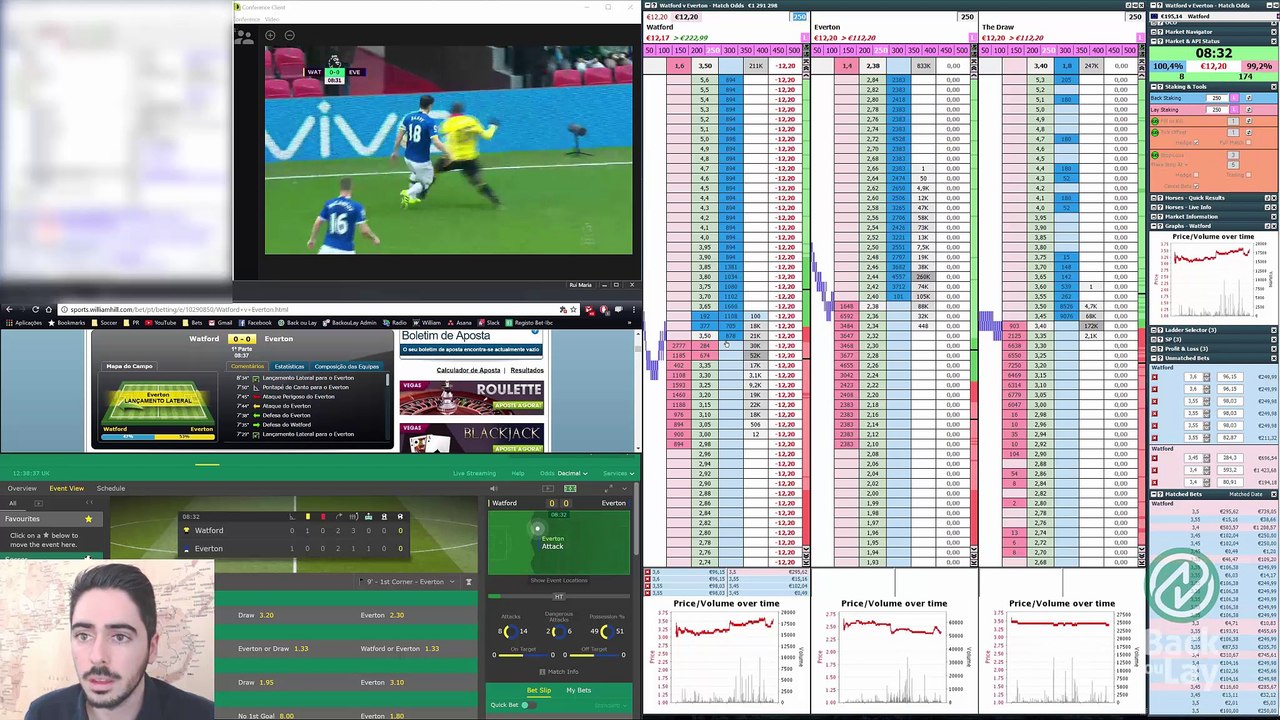Click the bet365 match timeline bar at HT
1280x720 pixels.
pyautogui.click(x=559, y=597)
